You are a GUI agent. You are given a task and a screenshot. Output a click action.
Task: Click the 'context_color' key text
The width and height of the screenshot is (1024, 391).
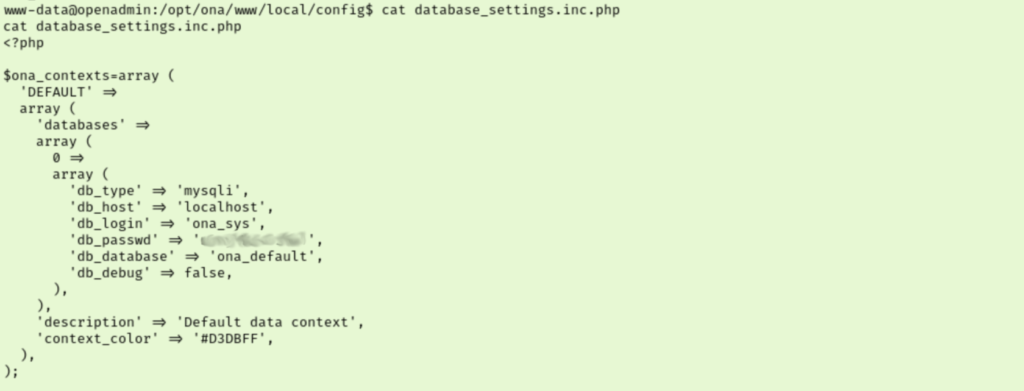tap(97, 339)
